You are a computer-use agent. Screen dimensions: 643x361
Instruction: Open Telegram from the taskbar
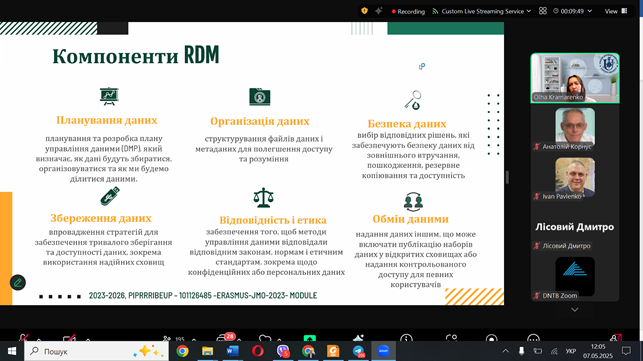(358, 351)
